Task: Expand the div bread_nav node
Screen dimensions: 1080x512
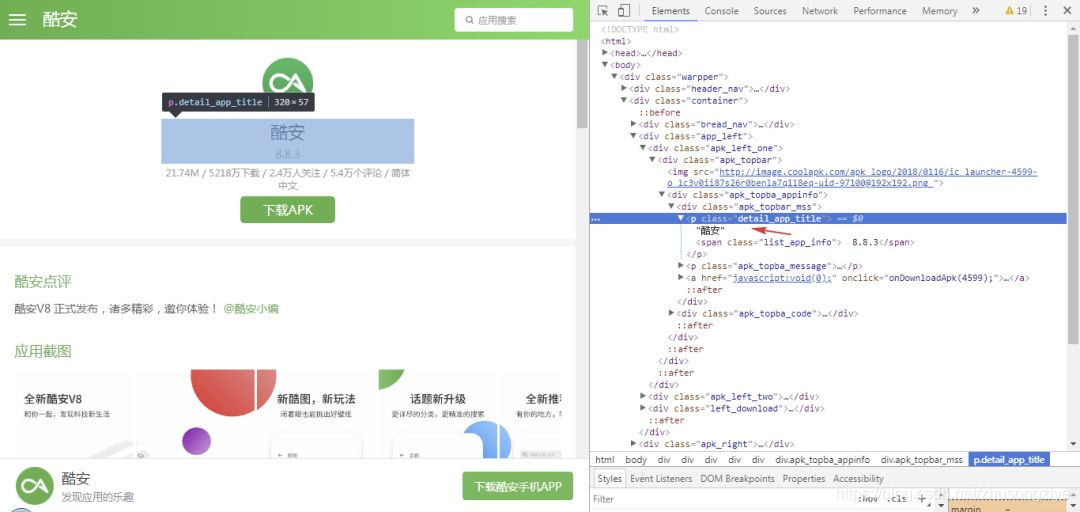Action: click(634, 125)
